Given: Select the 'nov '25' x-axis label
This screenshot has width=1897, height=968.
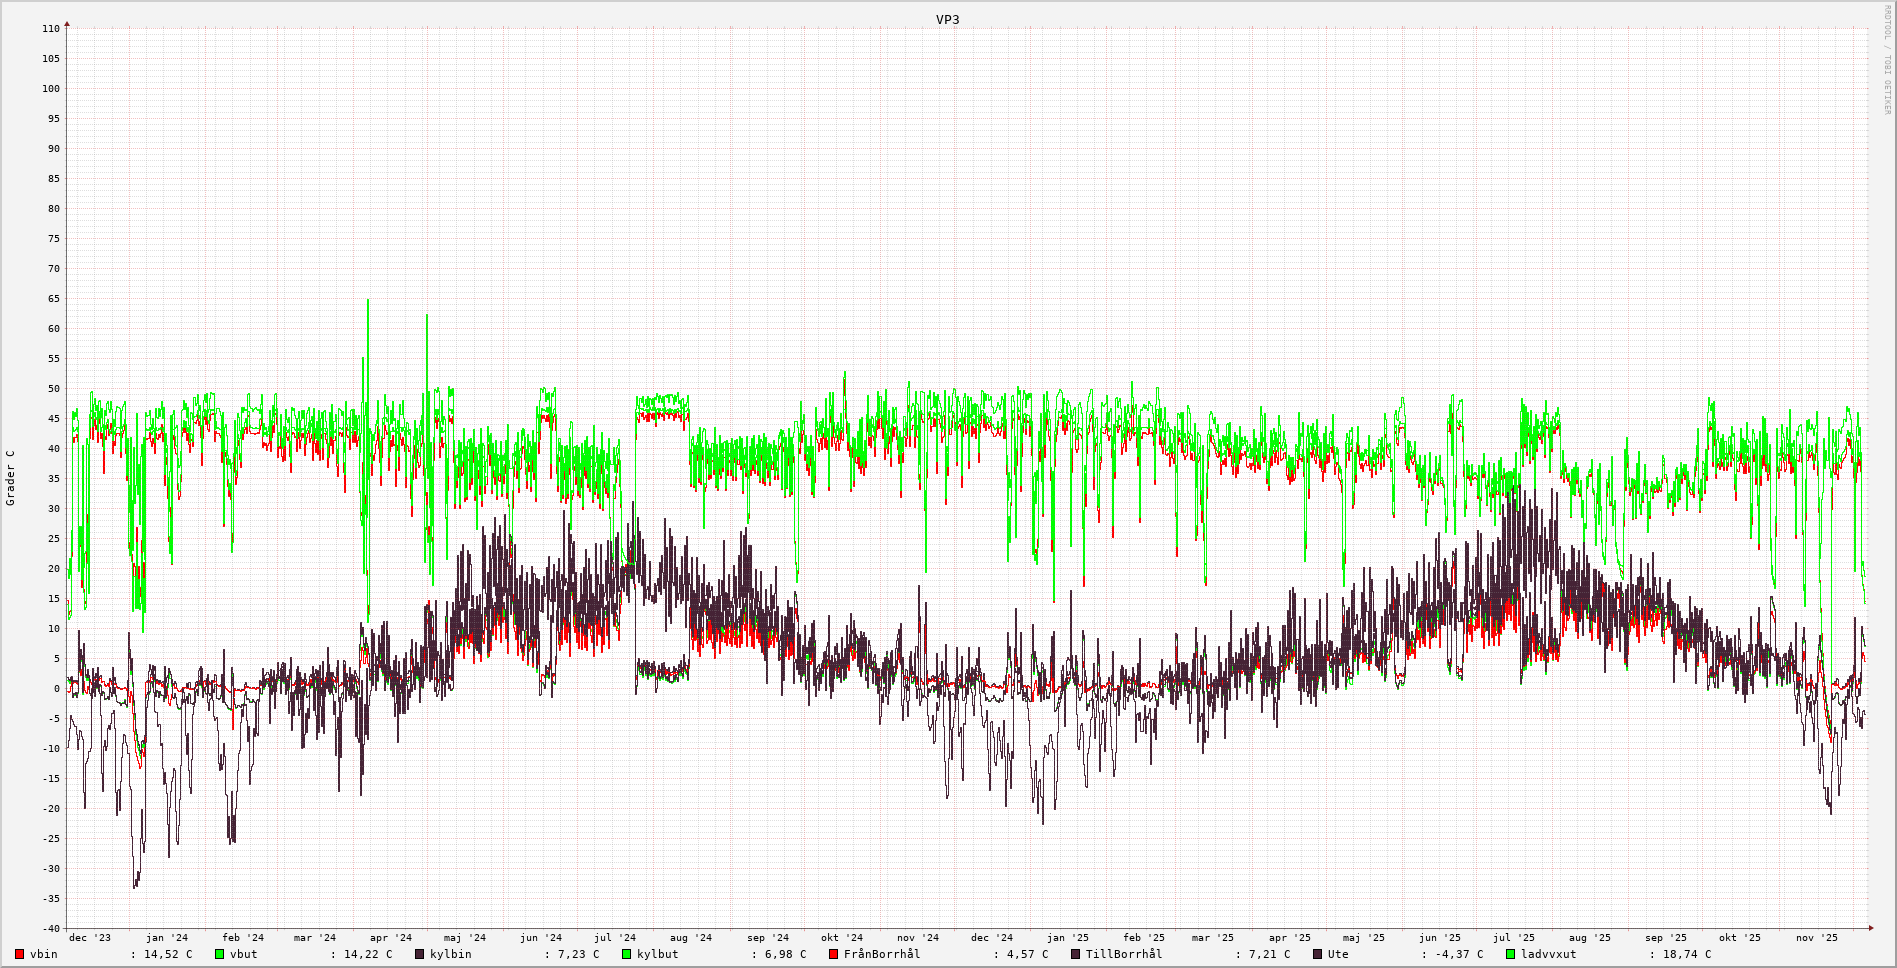Looking at the screenshot, I should click(x=1816, y=938).
